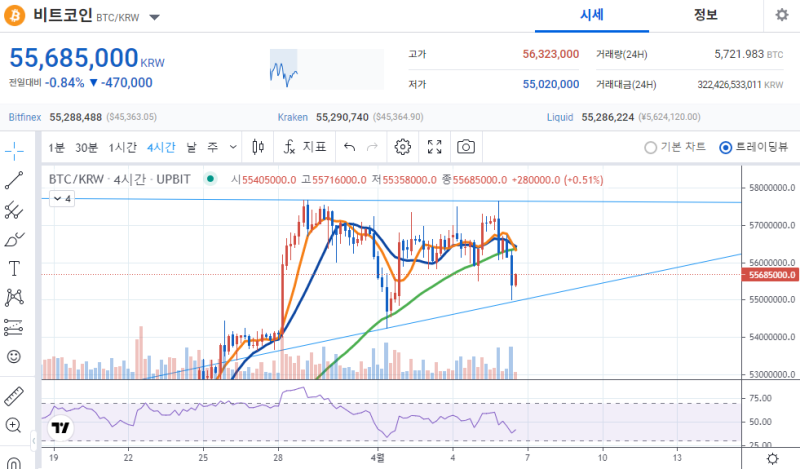
Task: Click the TradingView logo badge
Action: coord(61,428)
